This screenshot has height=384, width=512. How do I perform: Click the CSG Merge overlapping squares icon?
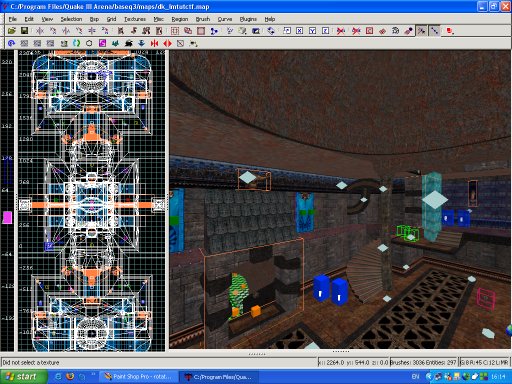click(188, 31)
